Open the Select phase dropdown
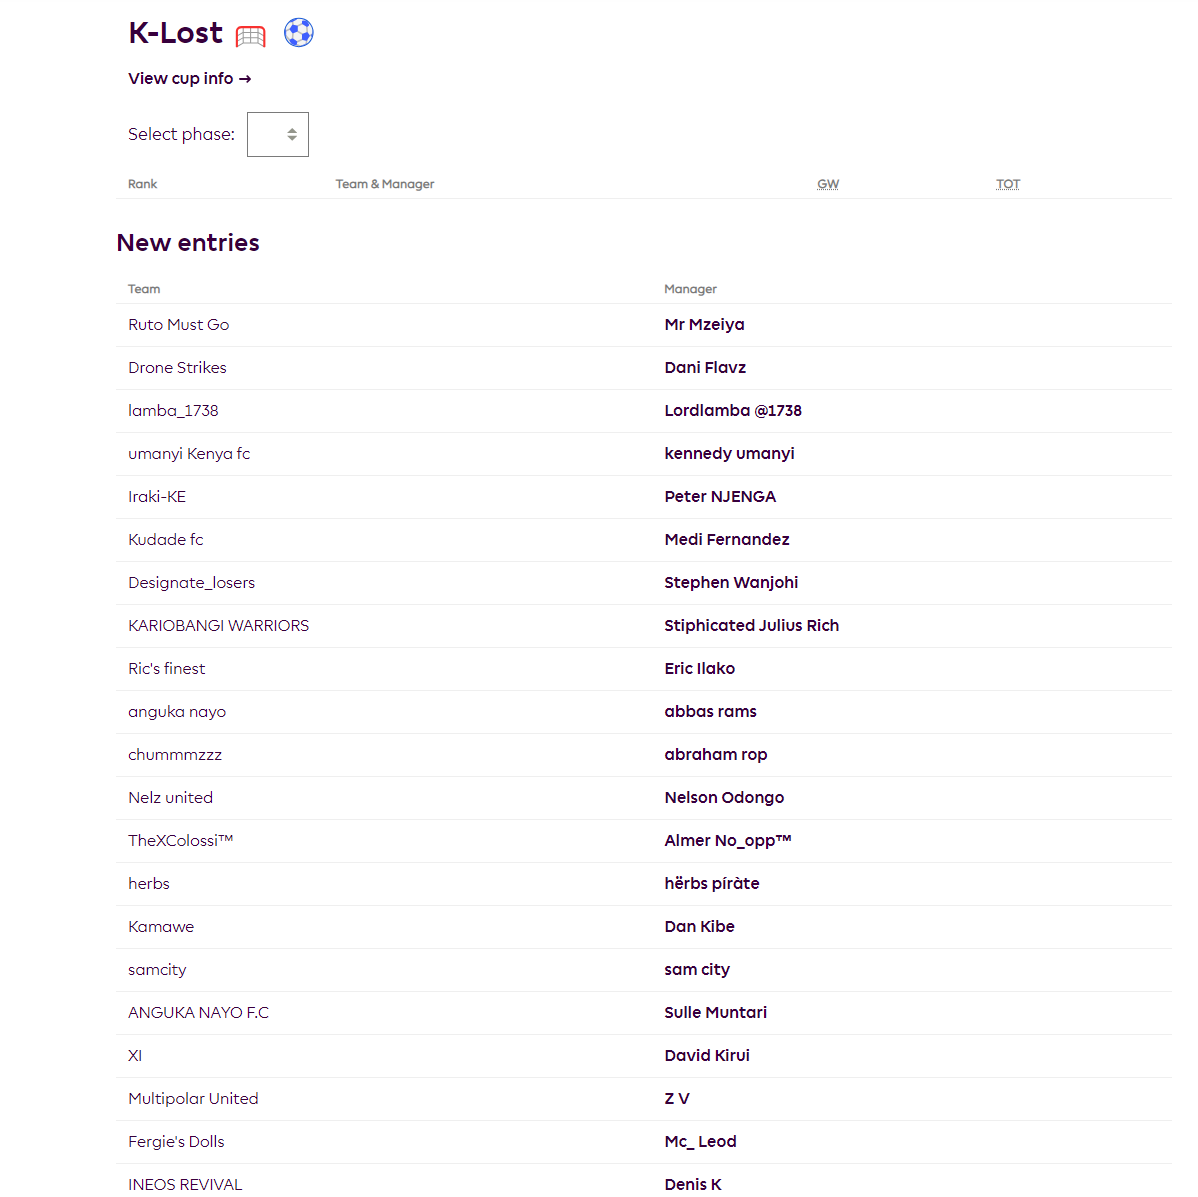 pyautogui.click(x=278, y=134)
